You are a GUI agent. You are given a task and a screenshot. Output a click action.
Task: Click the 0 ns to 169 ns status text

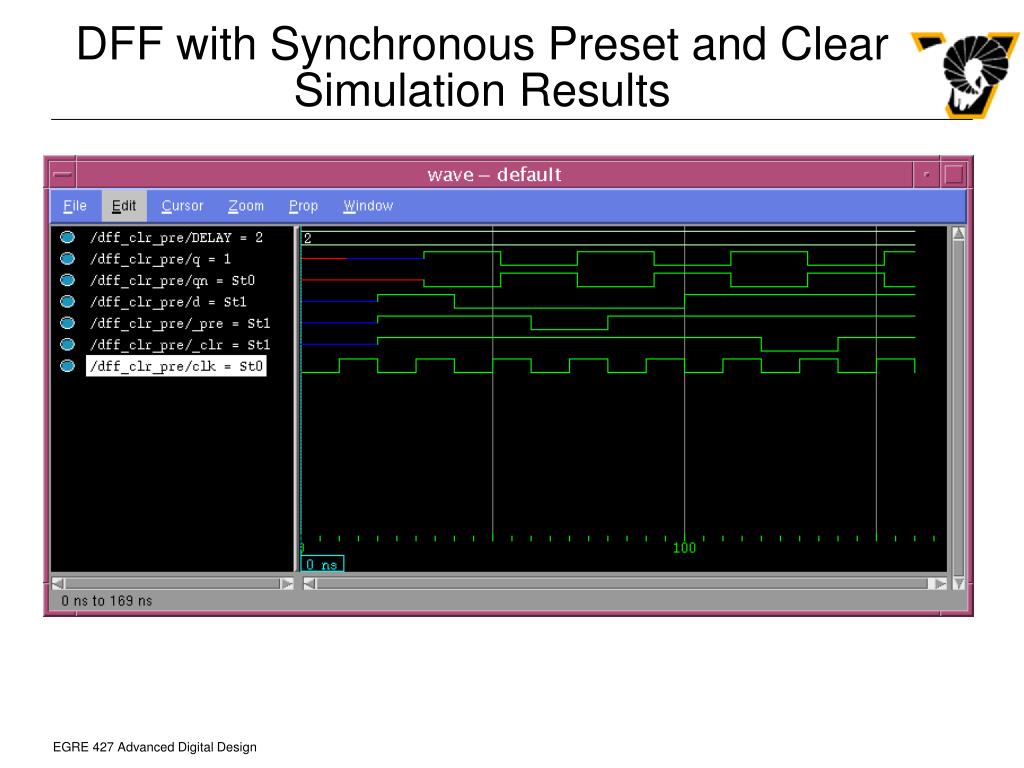click(106, 600)
